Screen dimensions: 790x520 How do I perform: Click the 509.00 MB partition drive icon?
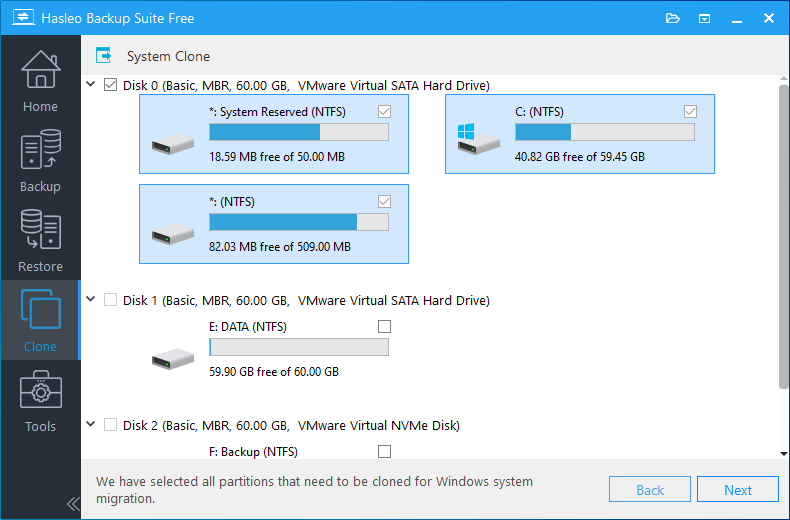(x=173, y=233)
